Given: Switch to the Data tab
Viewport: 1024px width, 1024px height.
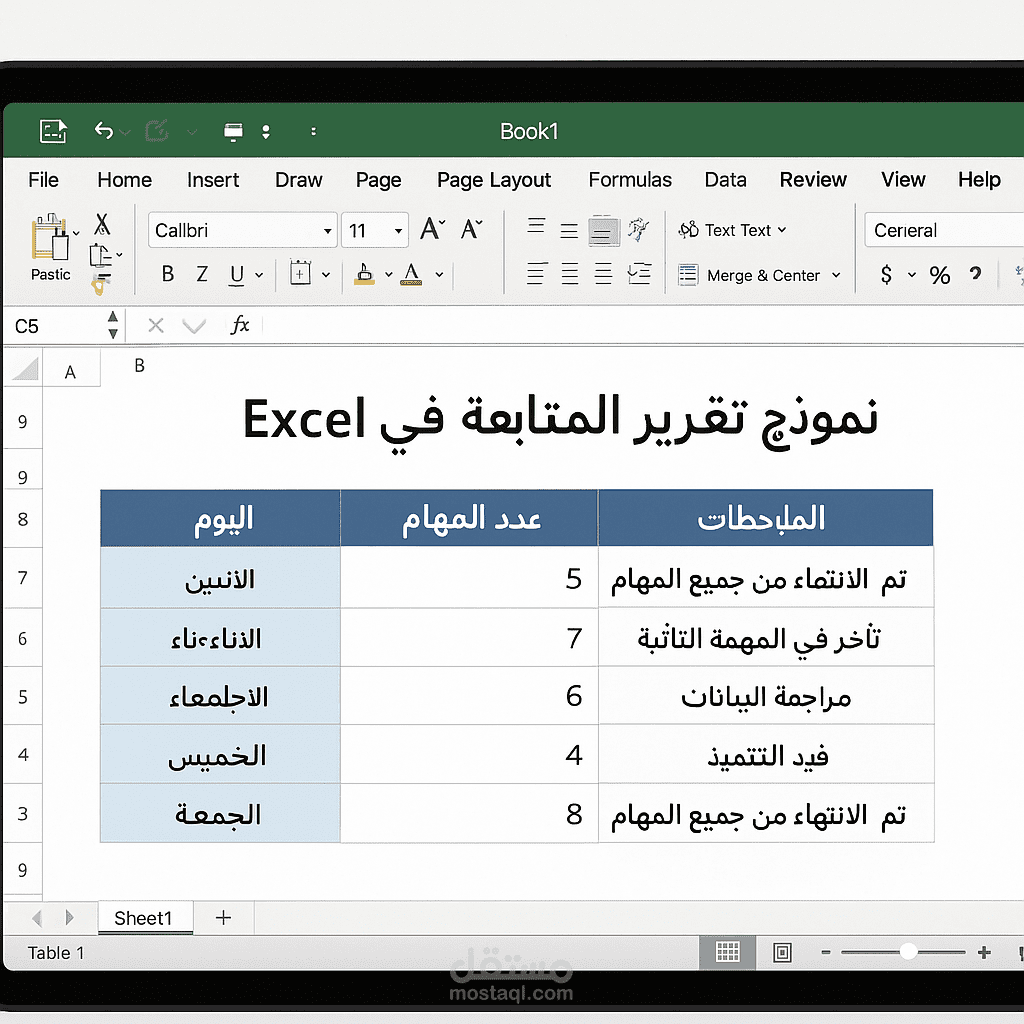Looking at the screenshot, I should point(726,180).
